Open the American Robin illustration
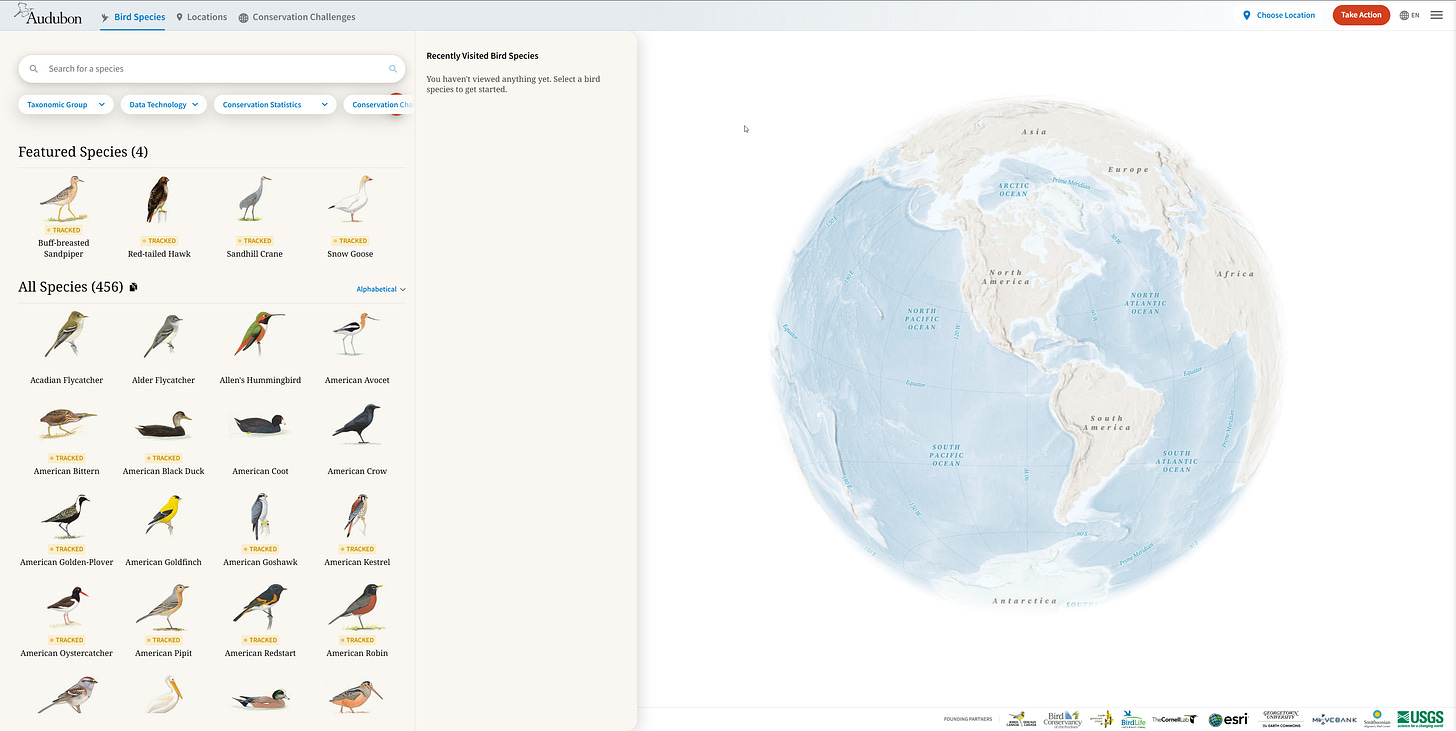Viewport: 1456px width, 731px height. pyautogui.click(x=357, y=607)
